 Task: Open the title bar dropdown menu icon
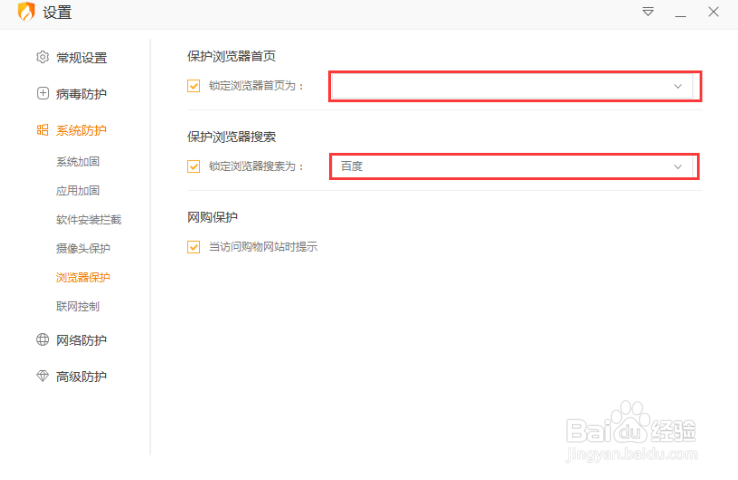click(x=648, y=12)
